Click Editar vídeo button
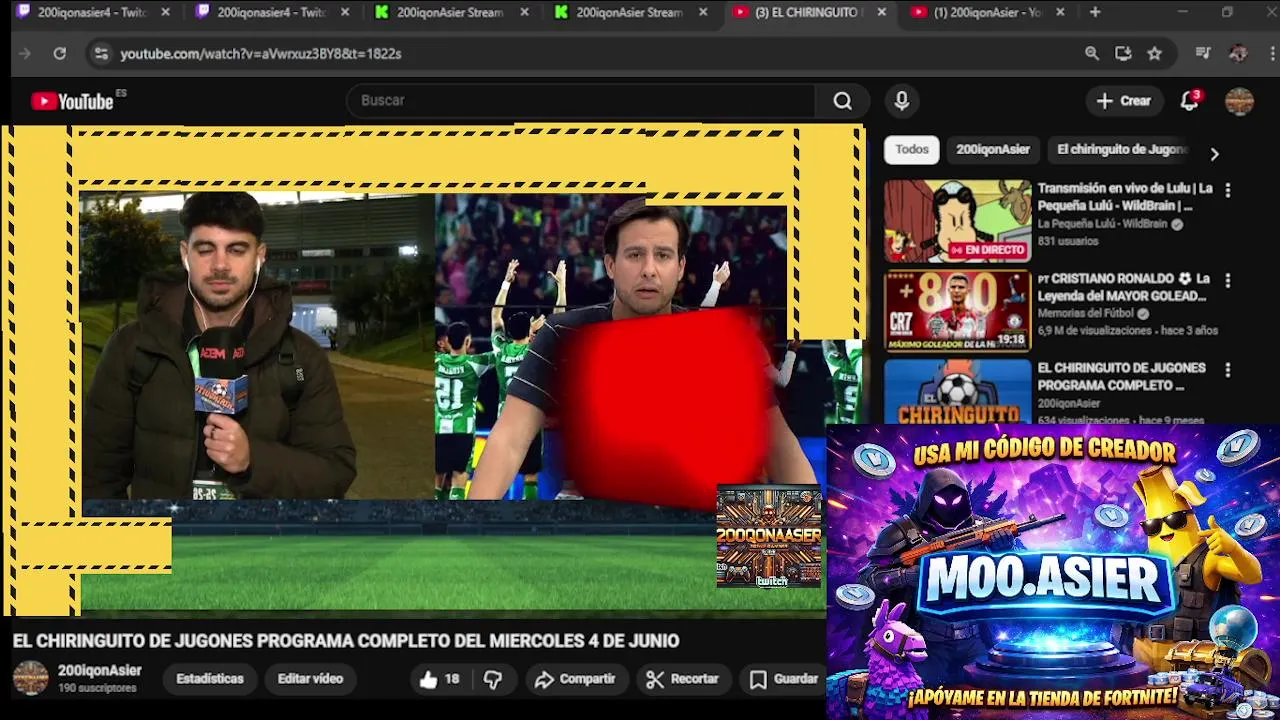Image resolution: width=1280 pixels, height=720 pixels. click(310, 679)
